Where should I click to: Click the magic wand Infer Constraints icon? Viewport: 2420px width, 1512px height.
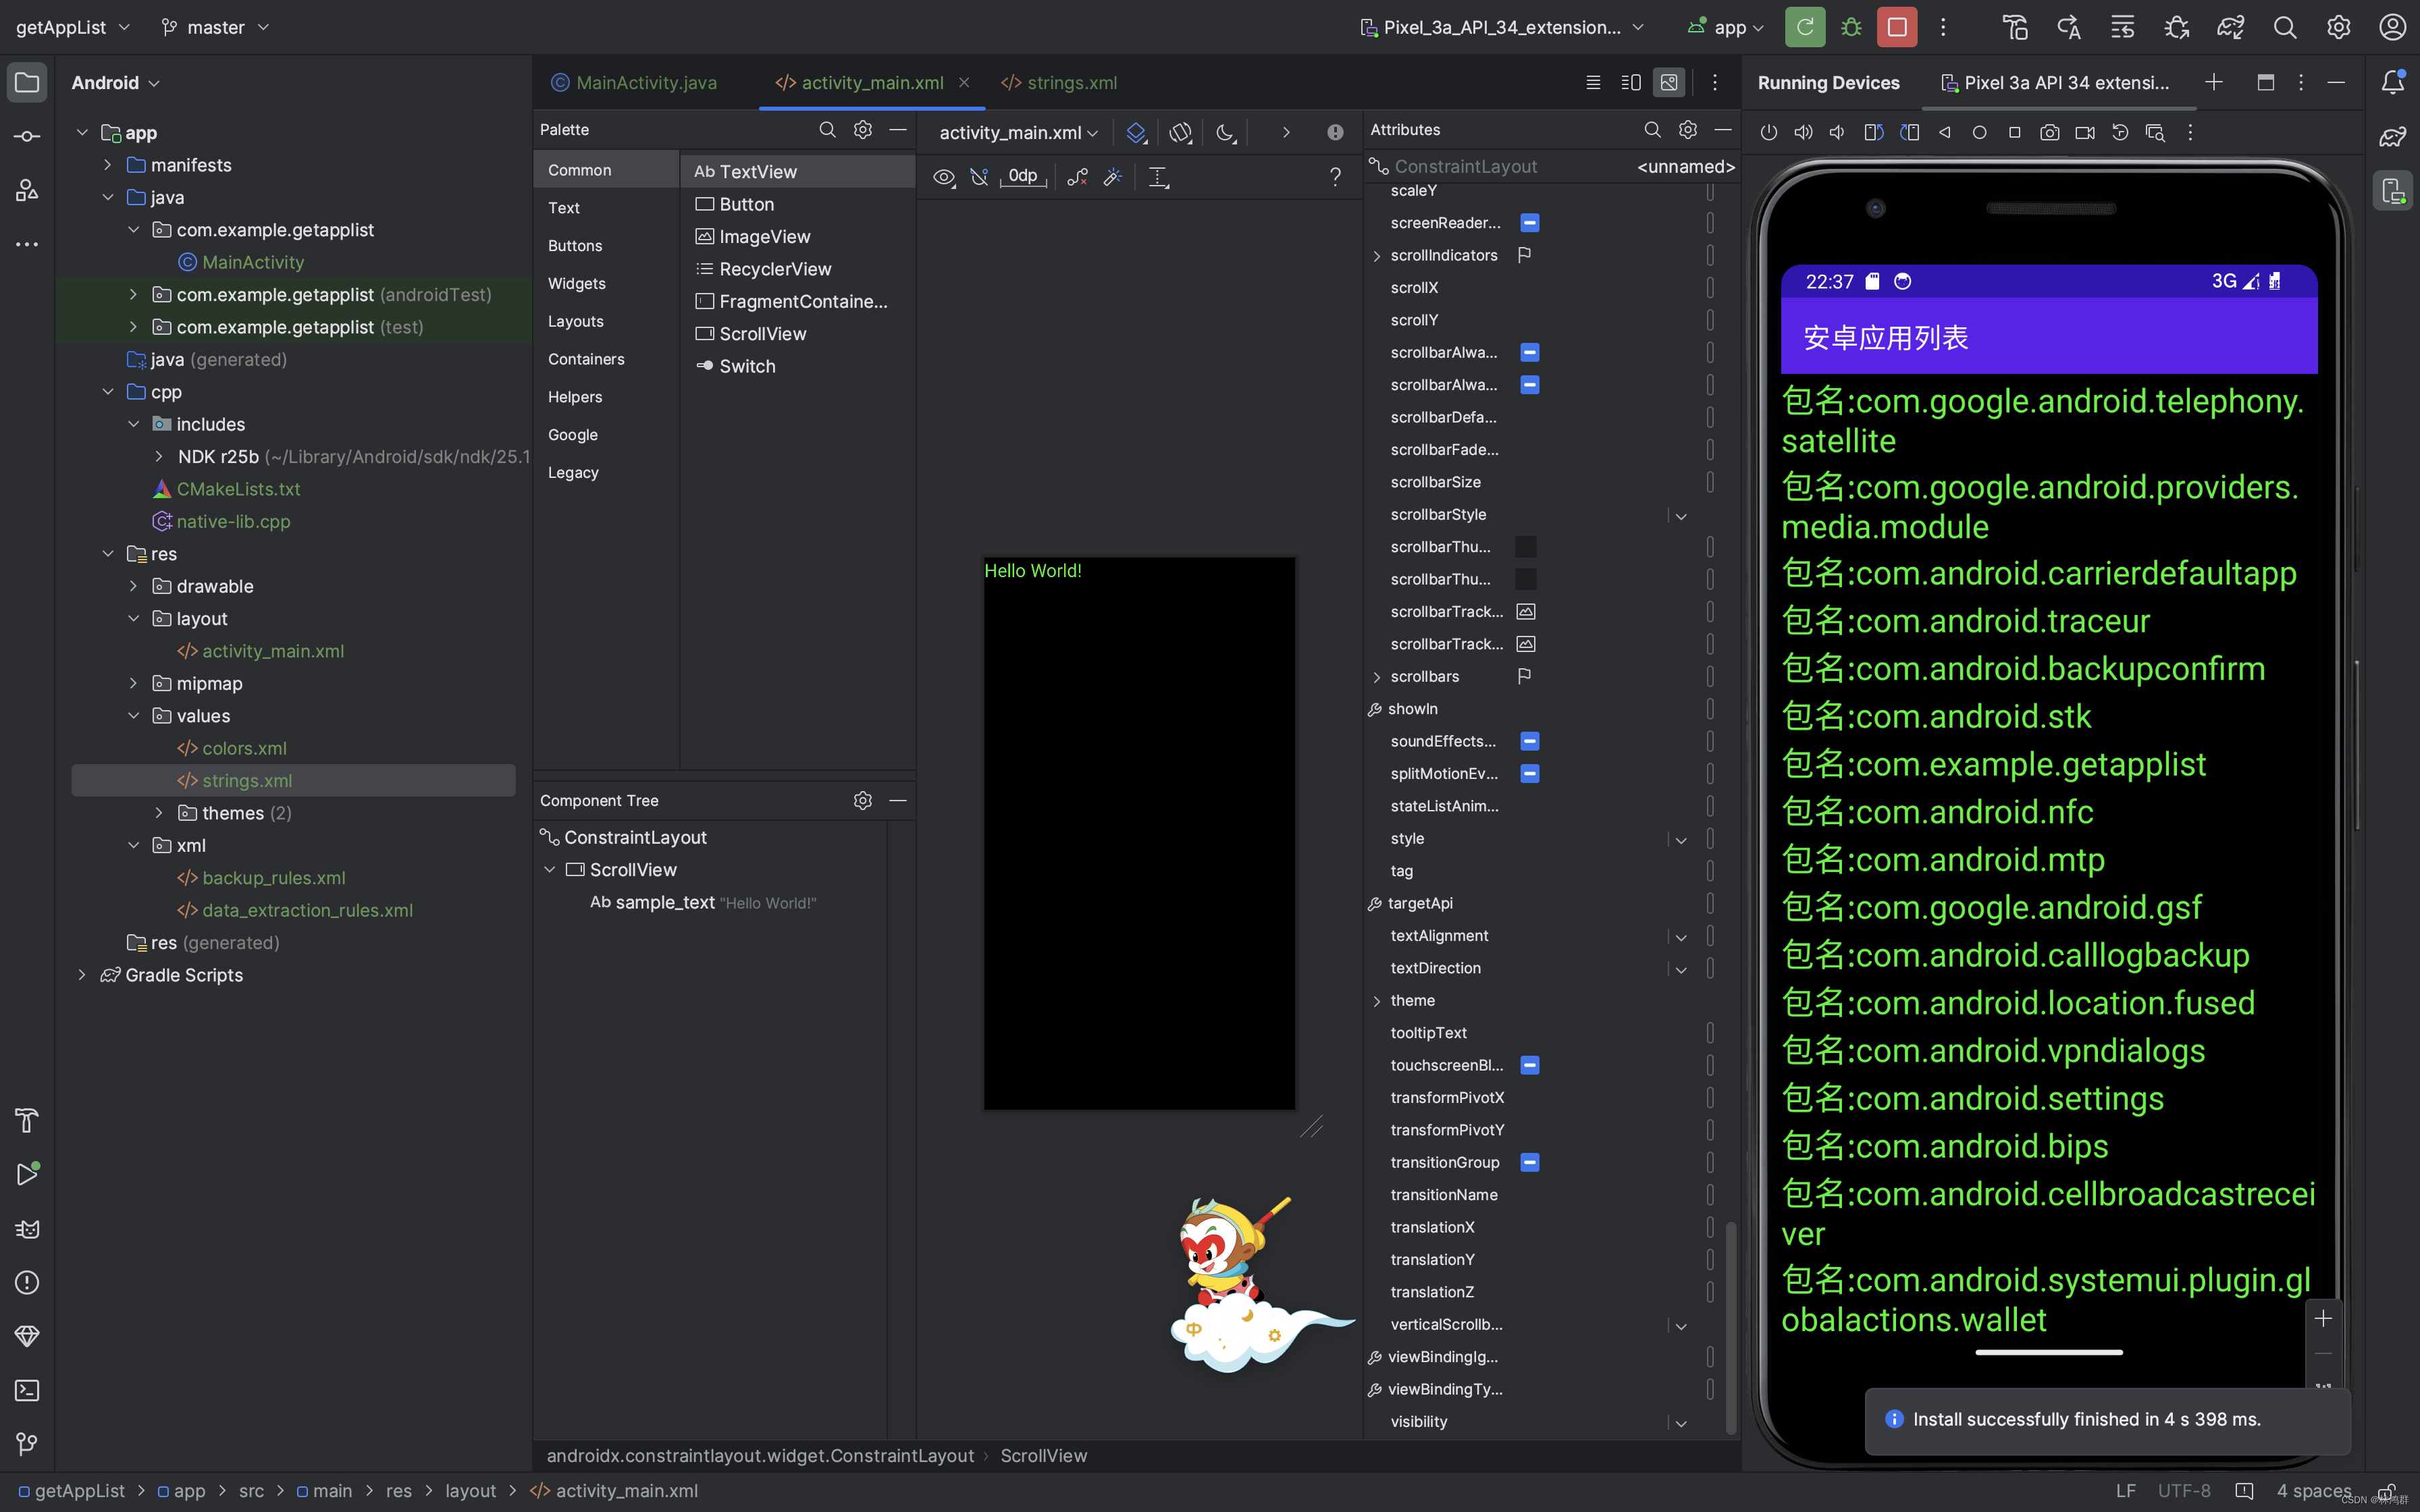[x=1112, y=177]
